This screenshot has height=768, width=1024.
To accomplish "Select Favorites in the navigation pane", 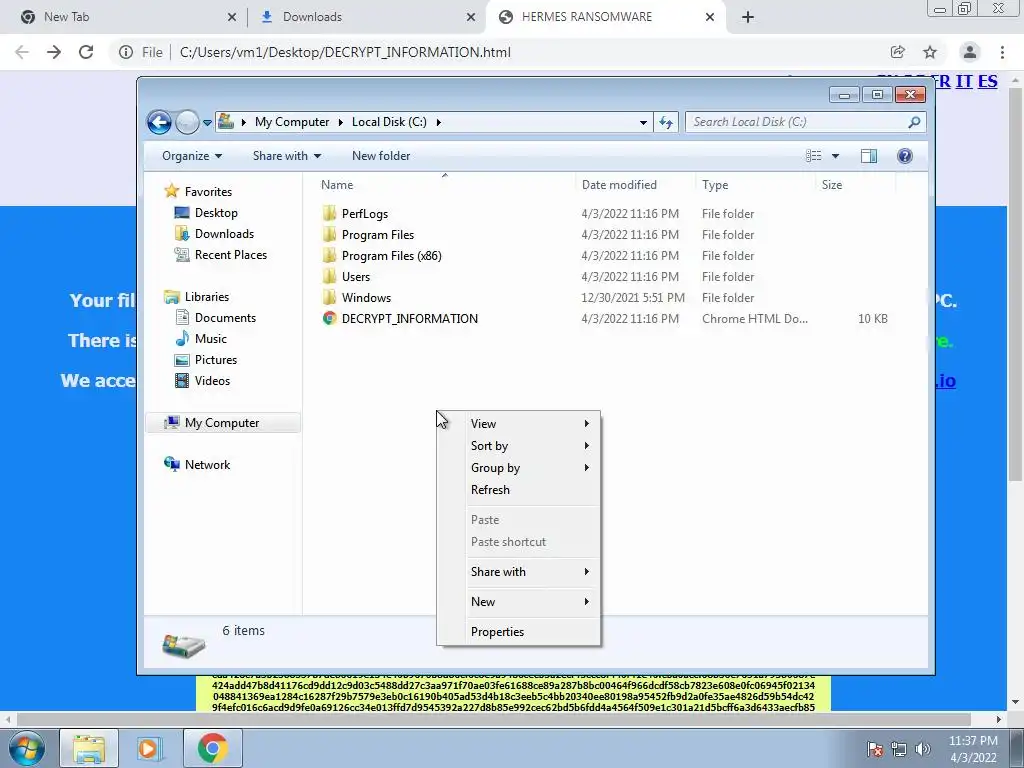I will tap(208, 191).
